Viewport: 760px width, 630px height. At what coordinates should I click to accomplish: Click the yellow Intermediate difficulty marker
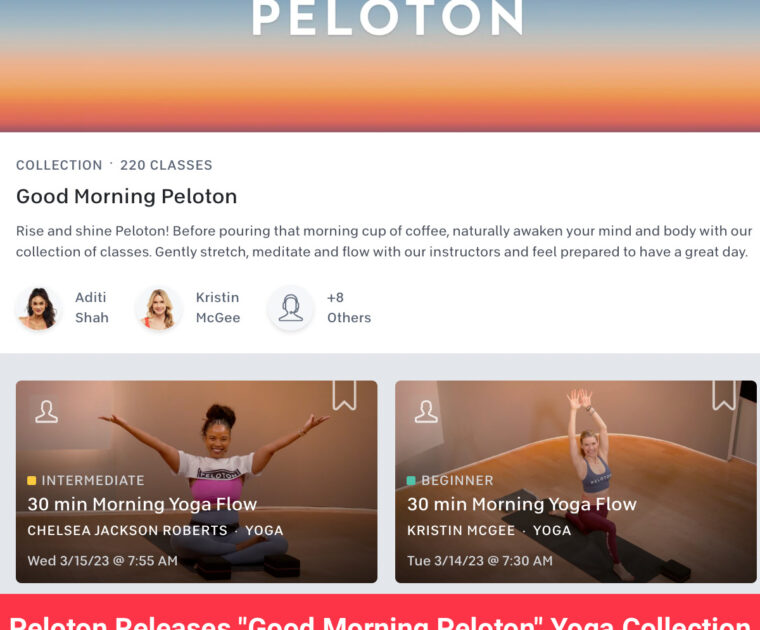(x=32, y=481)
